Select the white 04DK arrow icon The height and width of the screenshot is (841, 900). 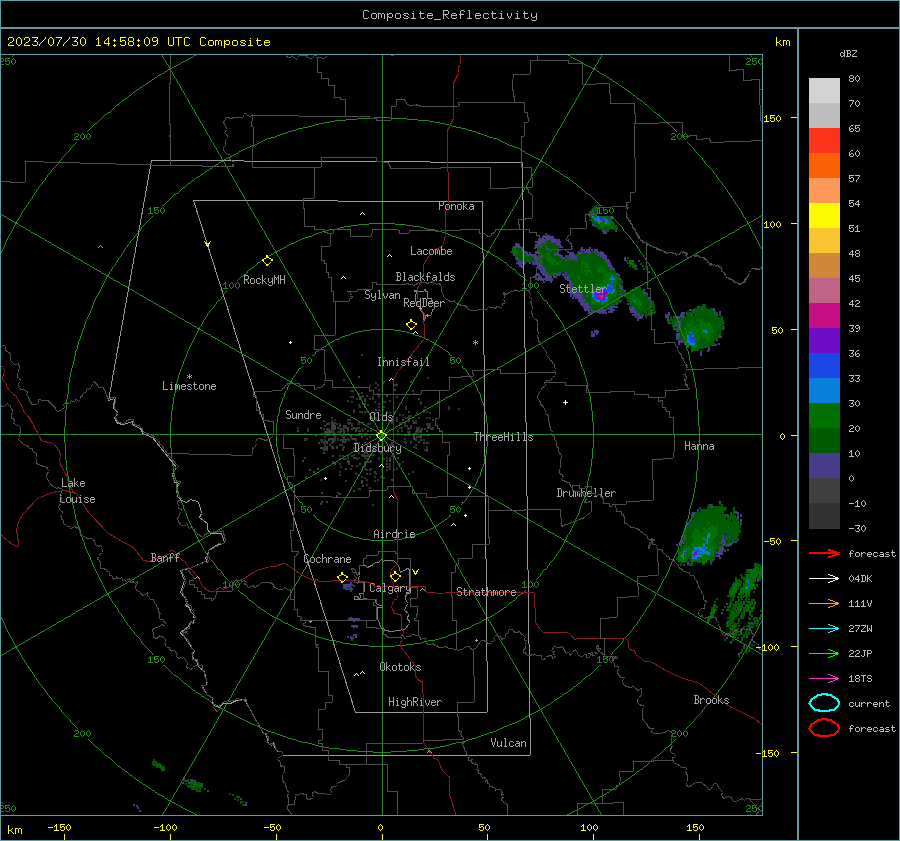[824, 579]
